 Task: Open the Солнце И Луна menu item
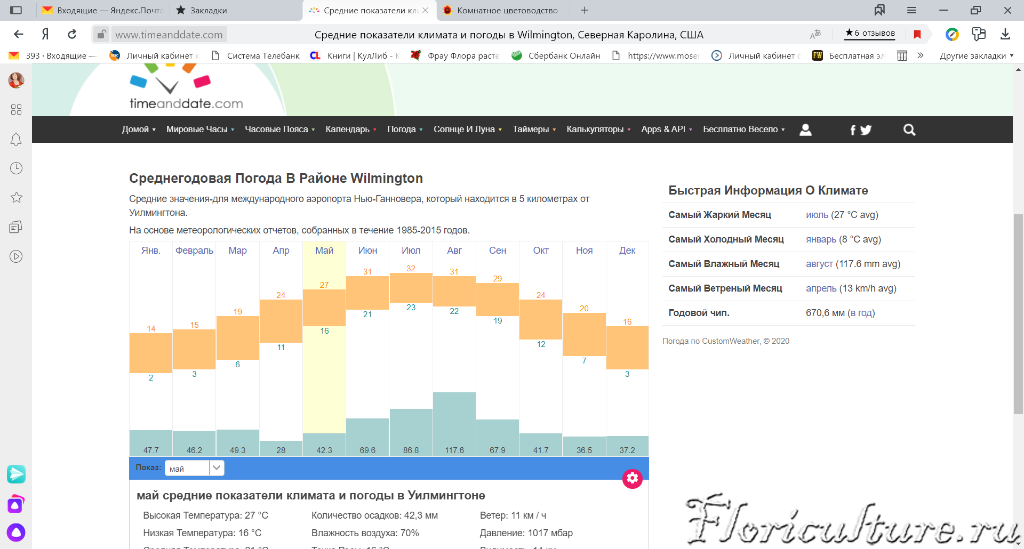[467, 130]
